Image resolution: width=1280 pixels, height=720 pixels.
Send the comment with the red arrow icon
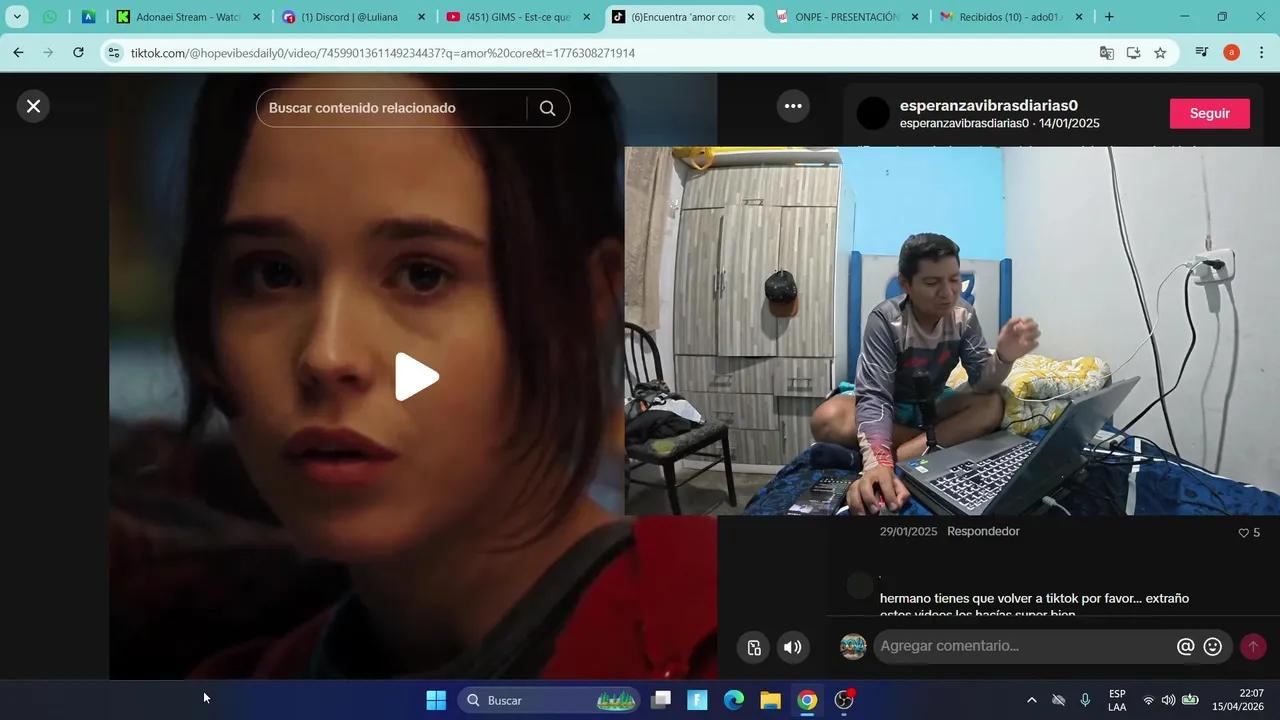click(x=1253, y=646)
